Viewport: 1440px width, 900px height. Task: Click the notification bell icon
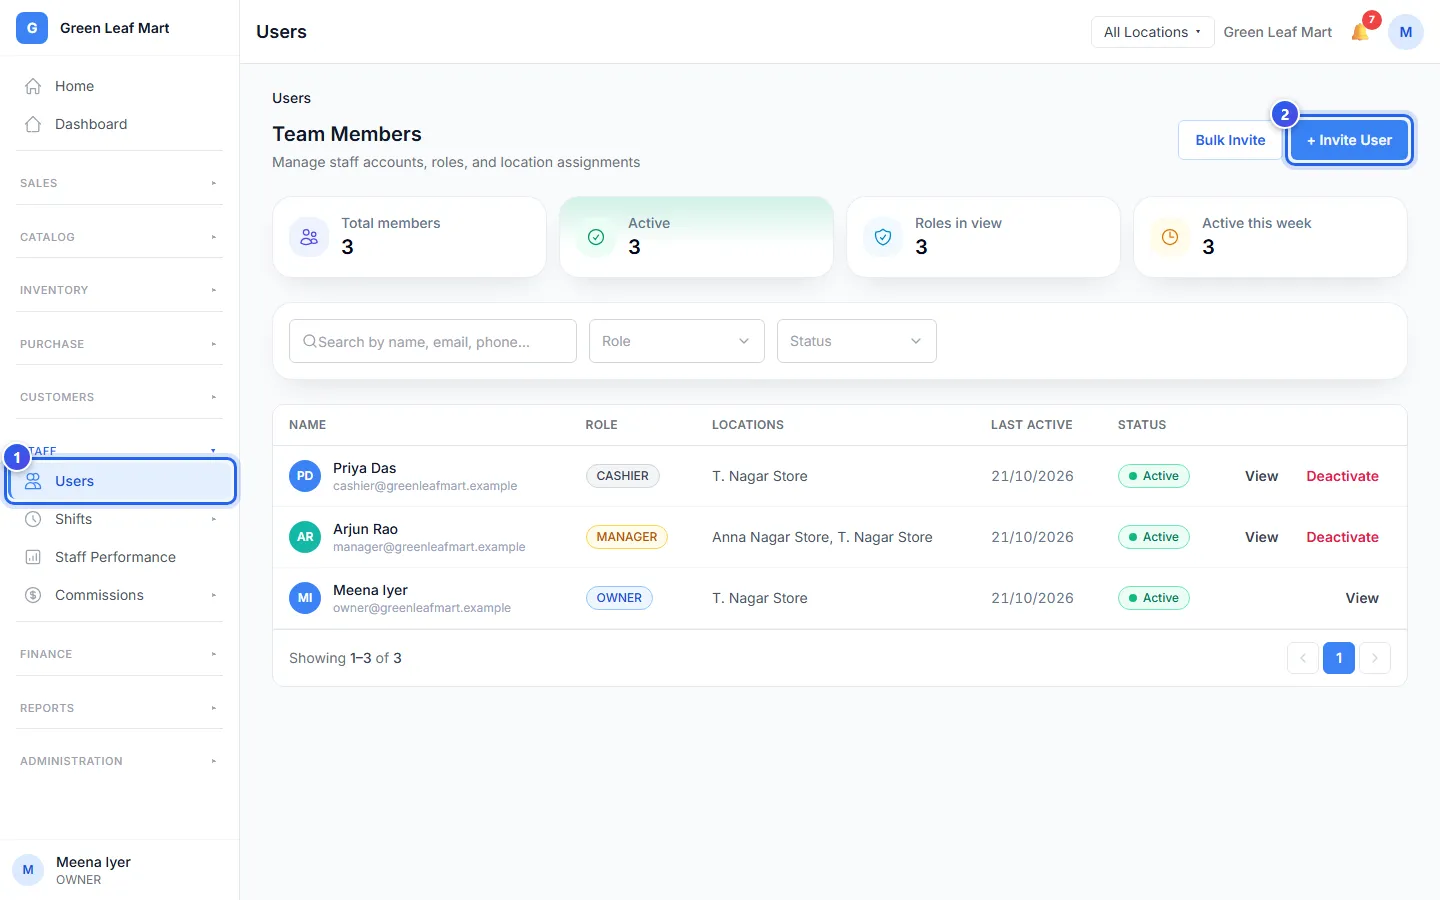pos(1360,32)
